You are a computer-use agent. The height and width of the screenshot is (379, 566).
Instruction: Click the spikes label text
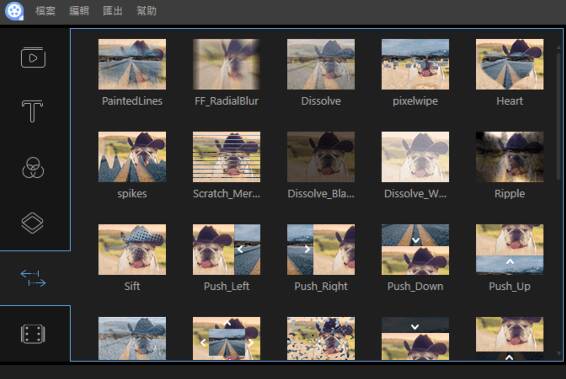(x=132, y=194)
